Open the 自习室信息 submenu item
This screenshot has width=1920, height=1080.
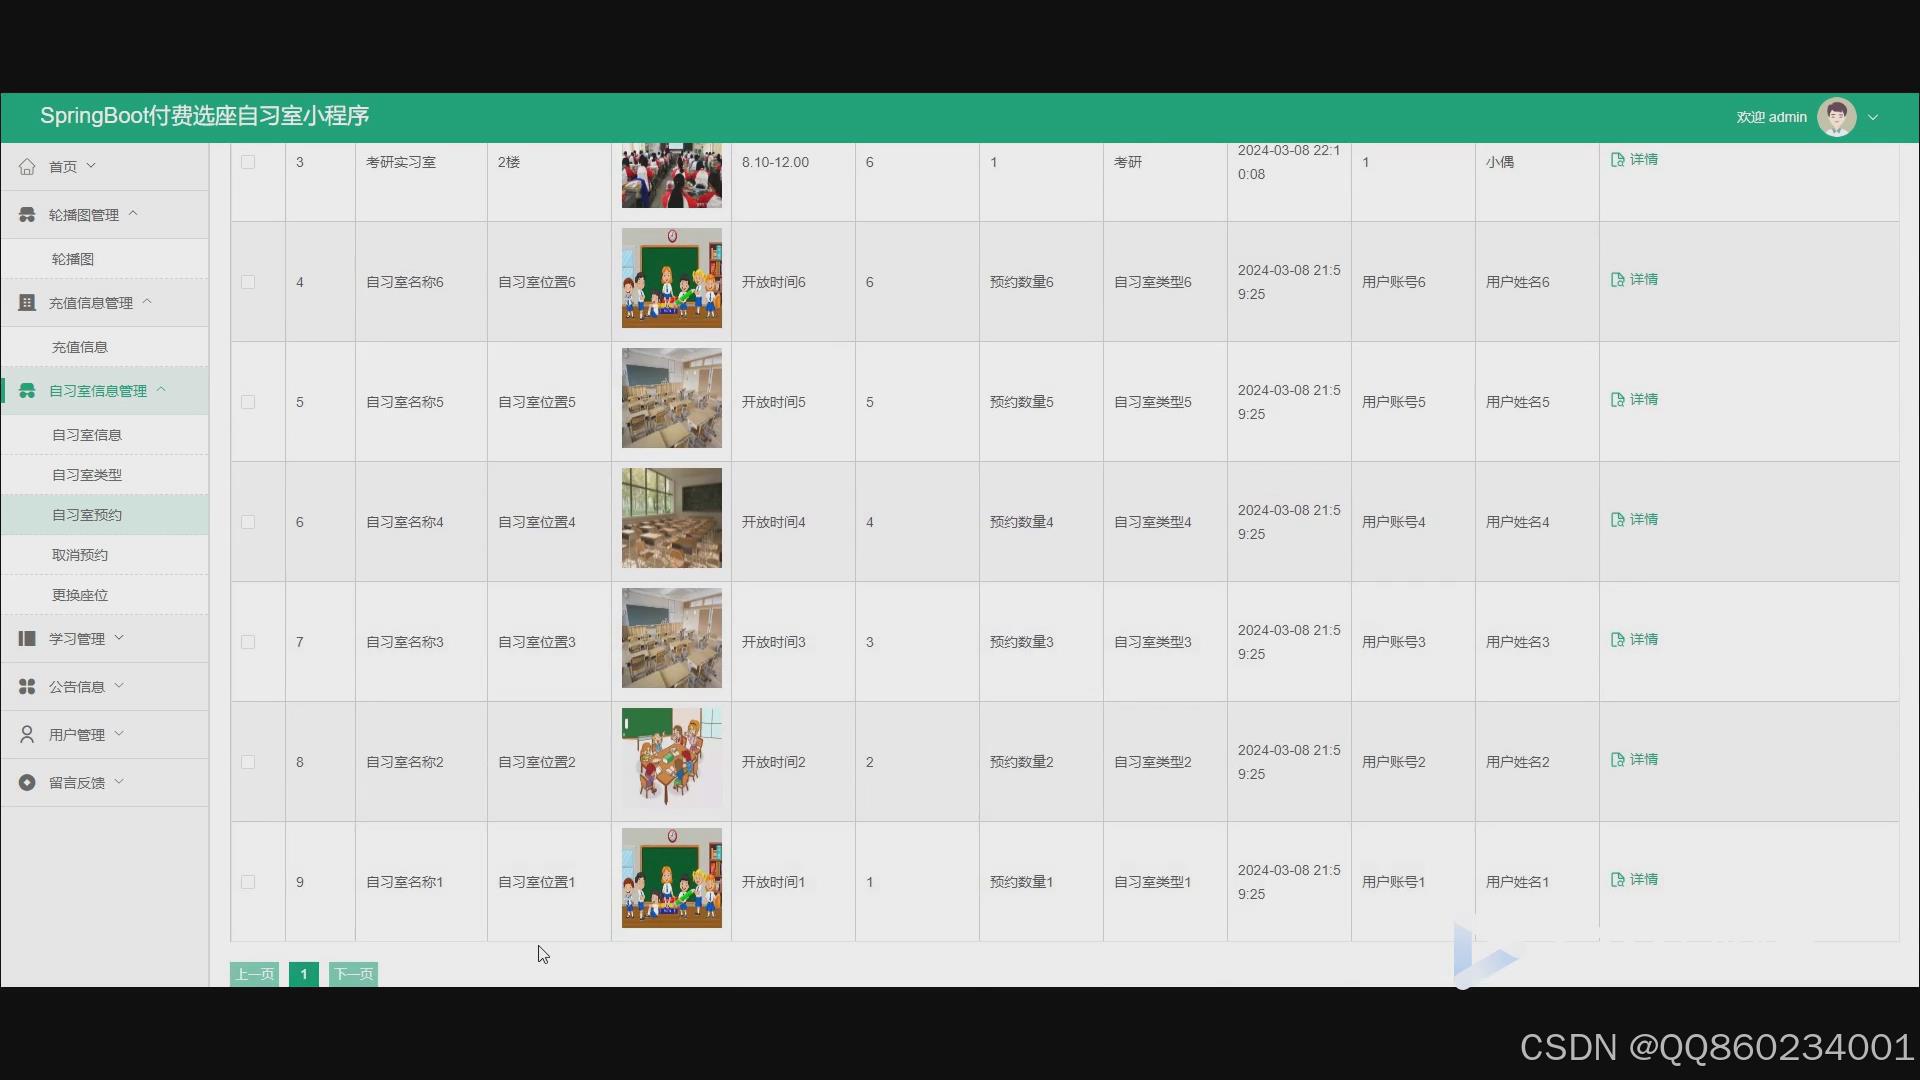point(105,435)
